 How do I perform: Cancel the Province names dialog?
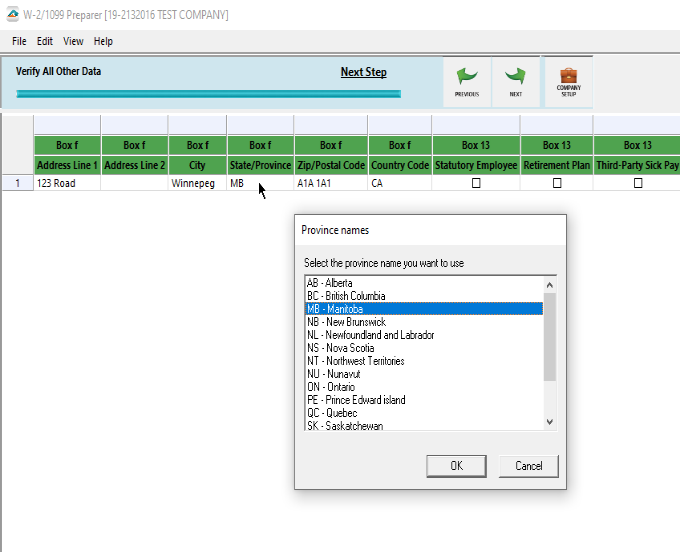pos(528,466)
